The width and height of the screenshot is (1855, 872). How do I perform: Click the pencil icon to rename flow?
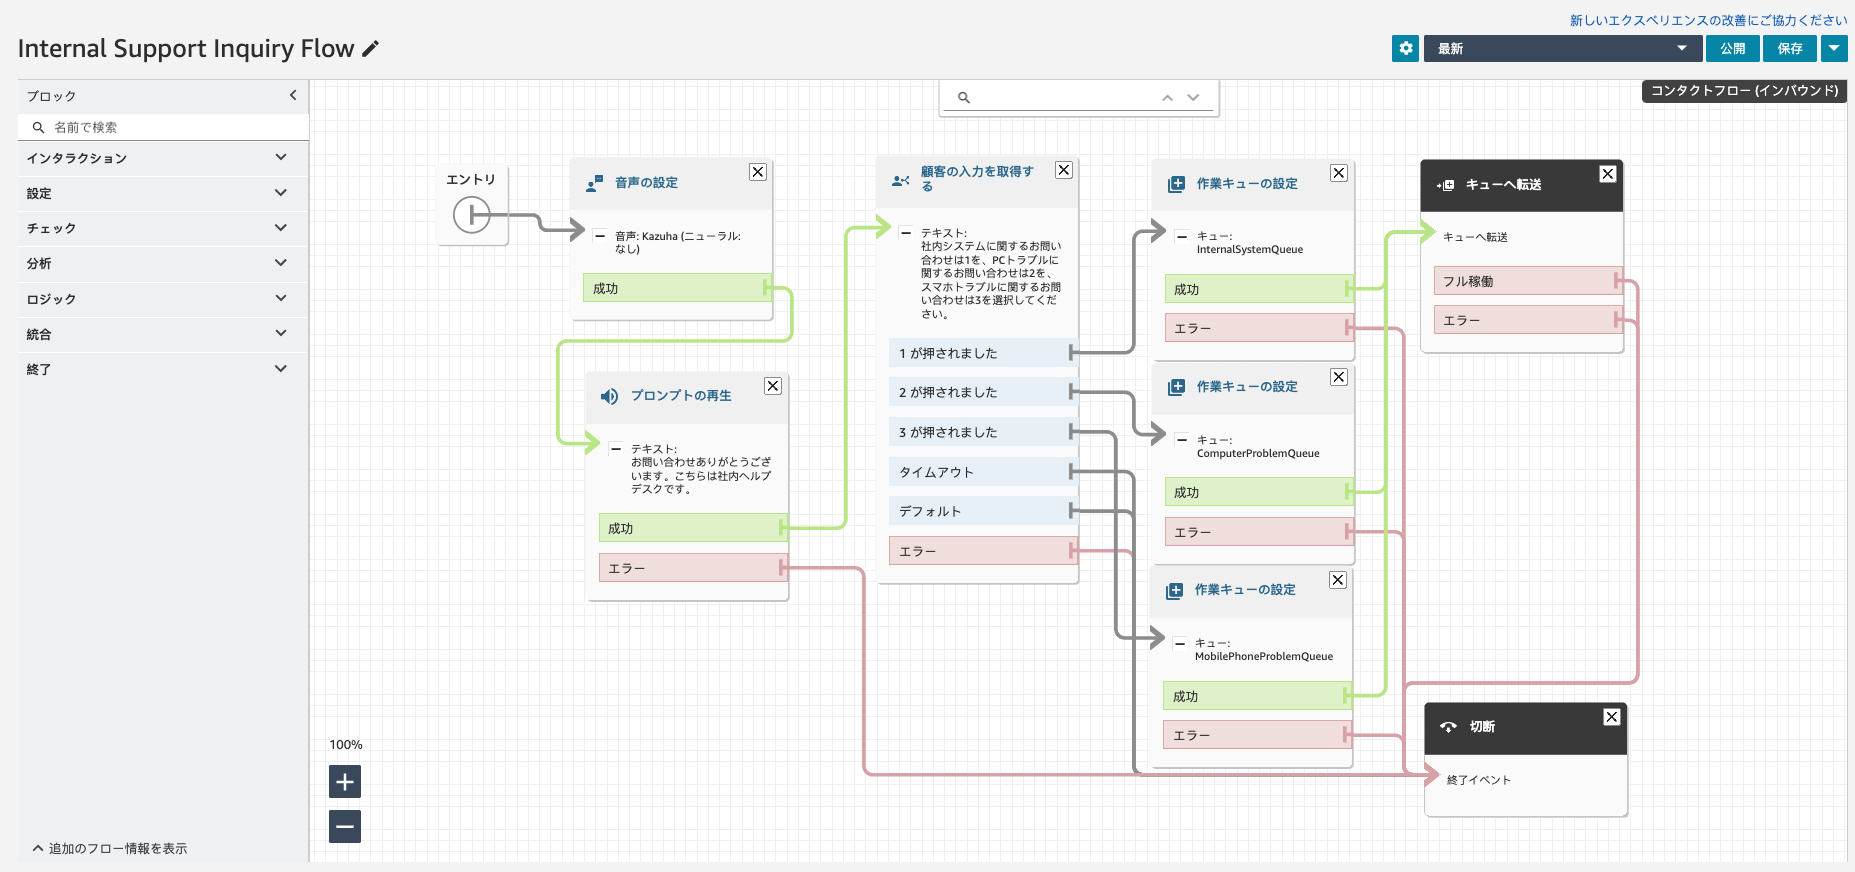[x=371, y=48]
